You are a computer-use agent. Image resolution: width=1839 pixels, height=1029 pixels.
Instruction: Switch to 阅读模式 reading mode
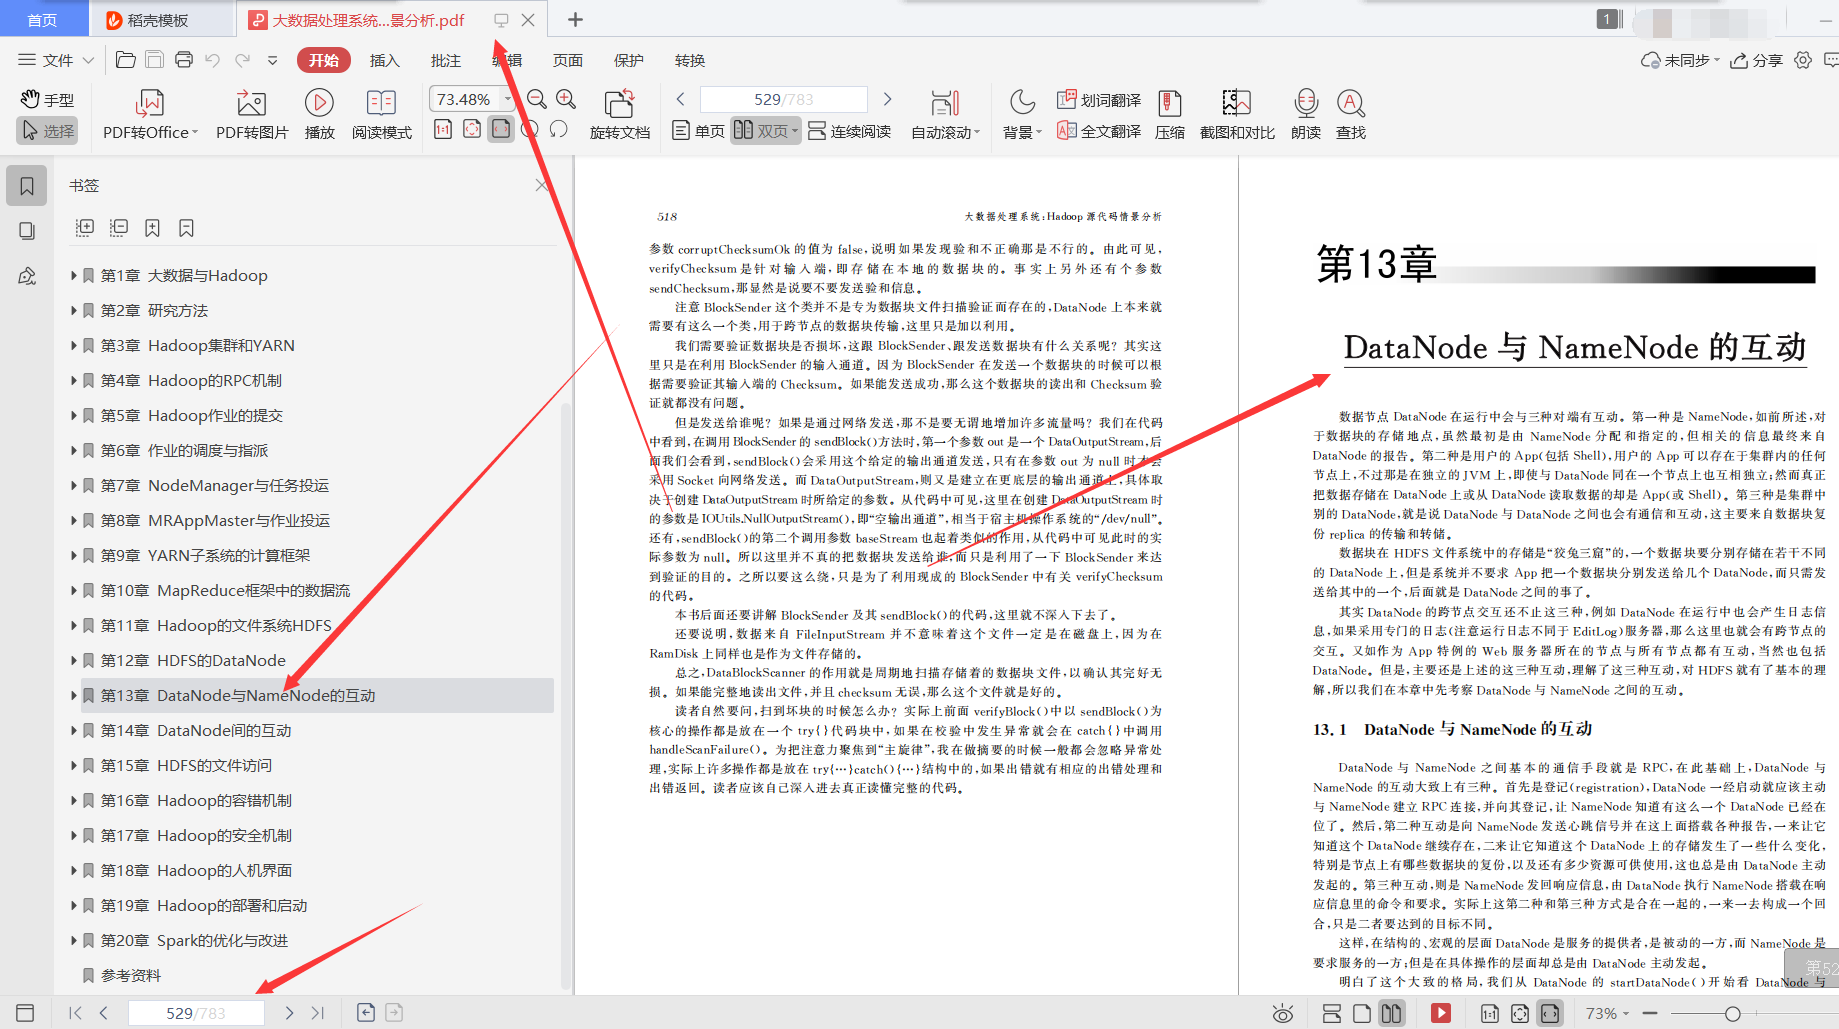click(x=381, y=115)
